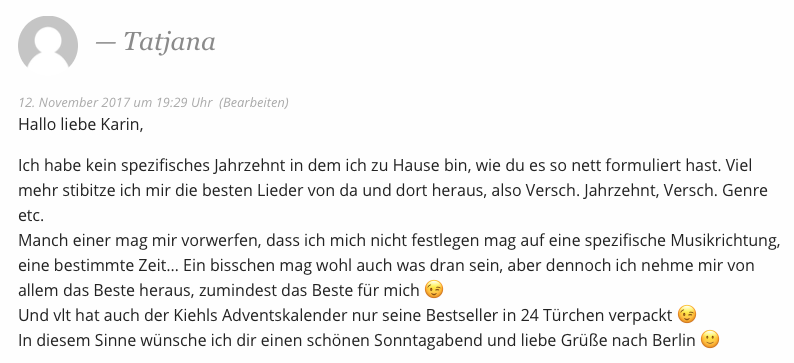This screenshot has height=363, width=794.
Task: Click Tatjana's gray avatar placeholder image
Action: 48,46
